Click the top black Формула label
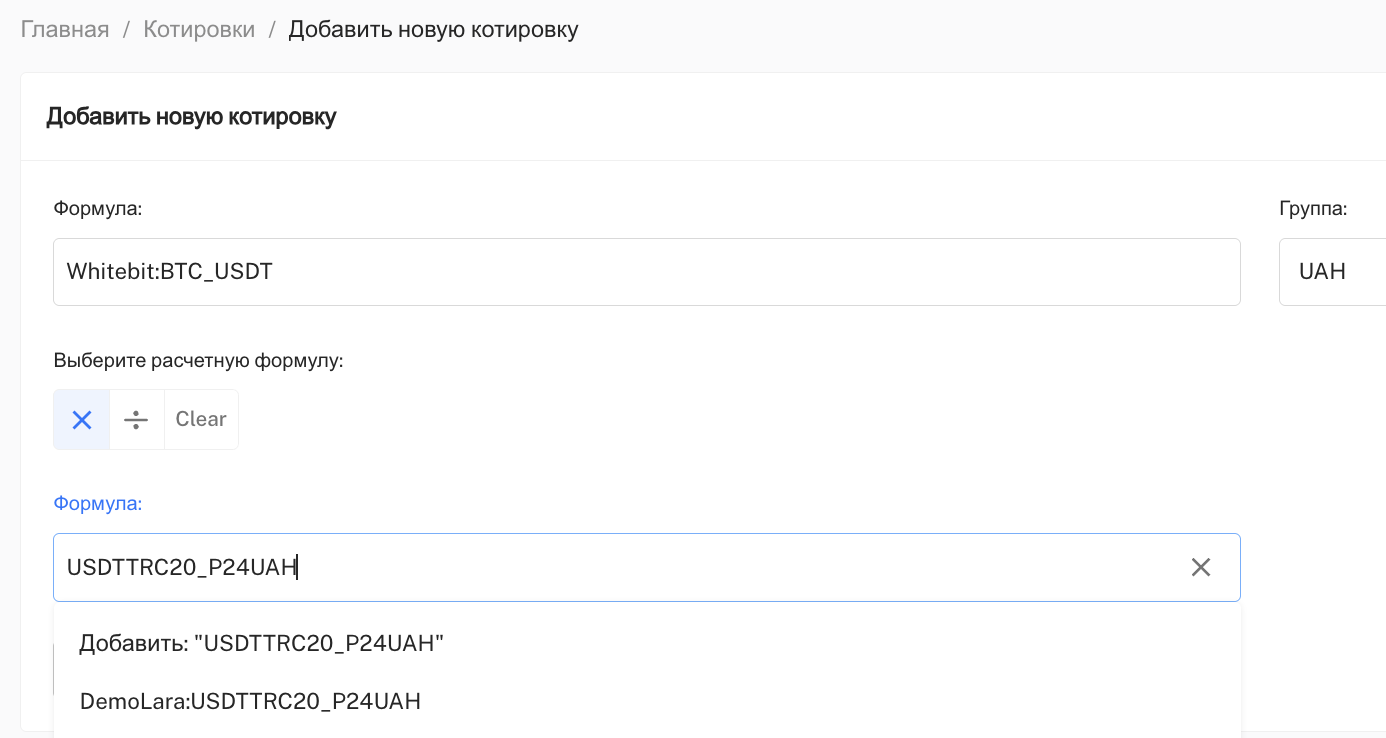Image resolution: width=1386 pixels, height=738 pixels. pos(98,208)
